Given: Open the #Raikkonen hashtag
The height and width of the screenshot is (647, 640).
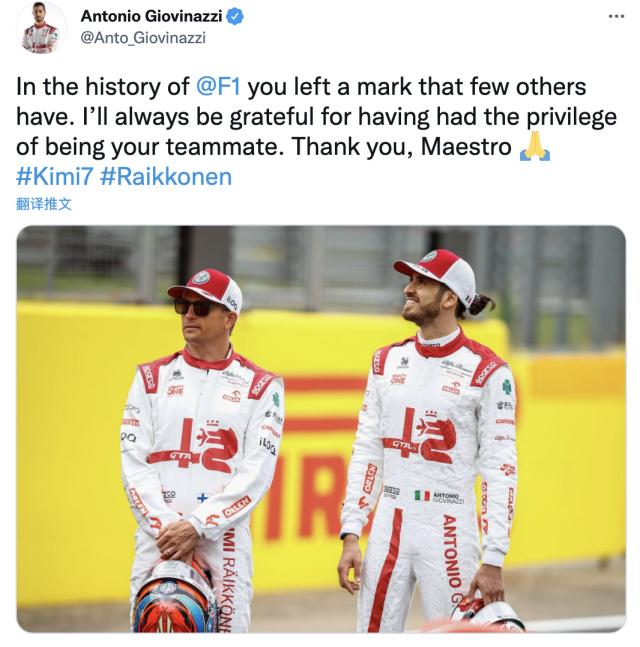Looking at the screenshot, I should 166,177.
